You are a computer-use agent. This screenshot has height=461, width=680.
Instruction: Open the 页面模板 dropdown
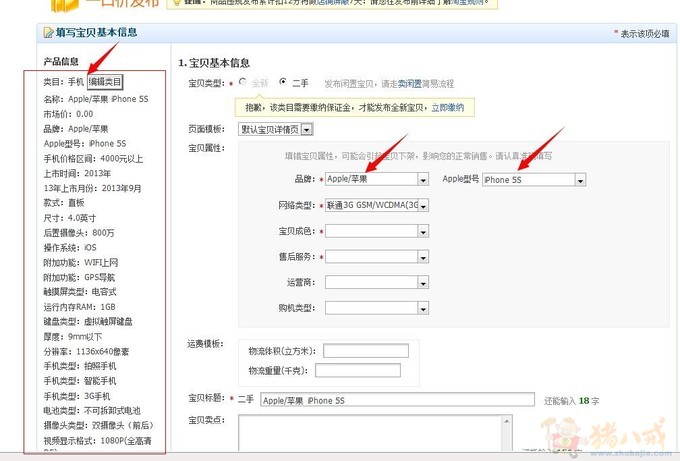(275, 129)
